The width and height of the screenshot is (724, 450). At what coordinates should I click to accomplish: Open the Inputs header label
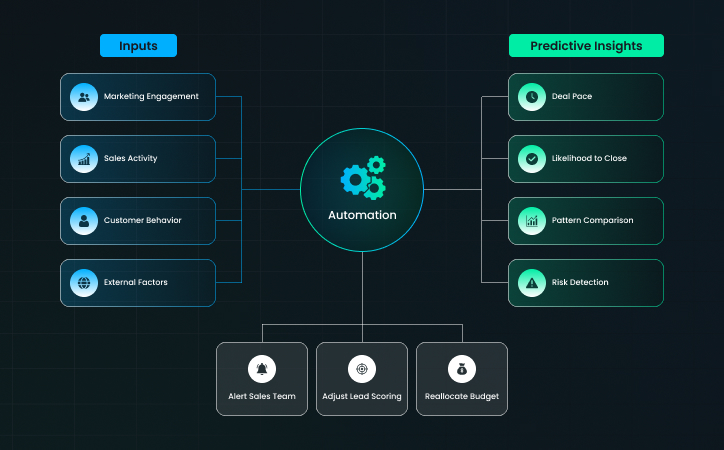pyautogui.click(x=138, y=46)
